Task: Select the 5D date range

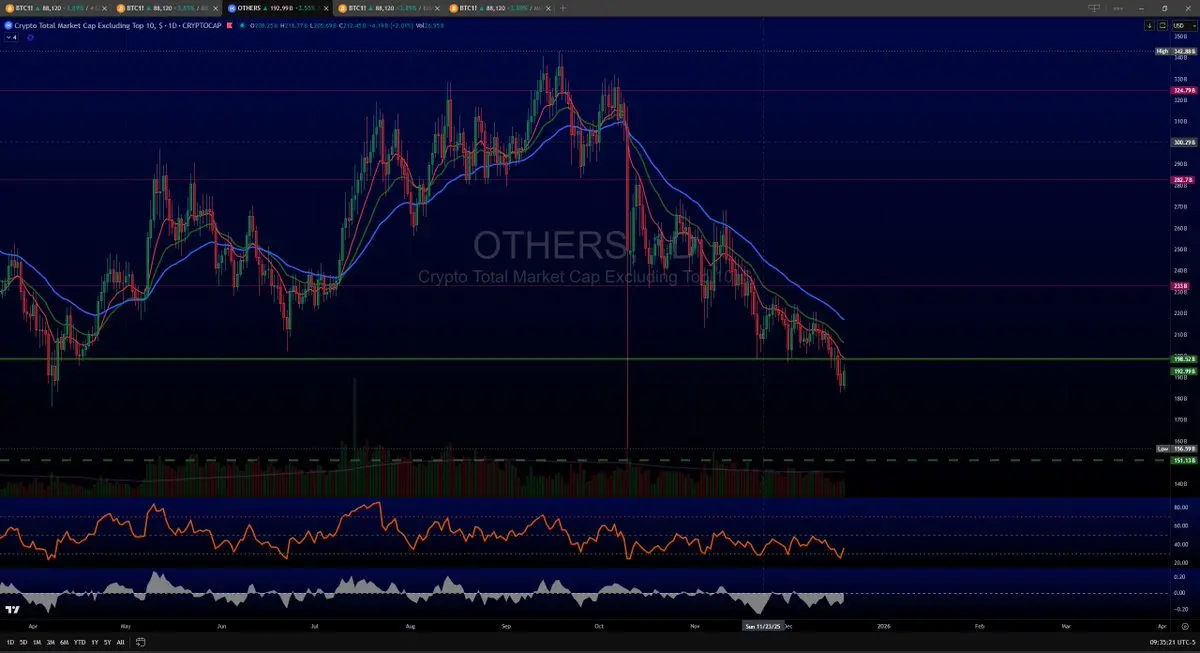Action: pyautogui.click(x=23, y=641)
